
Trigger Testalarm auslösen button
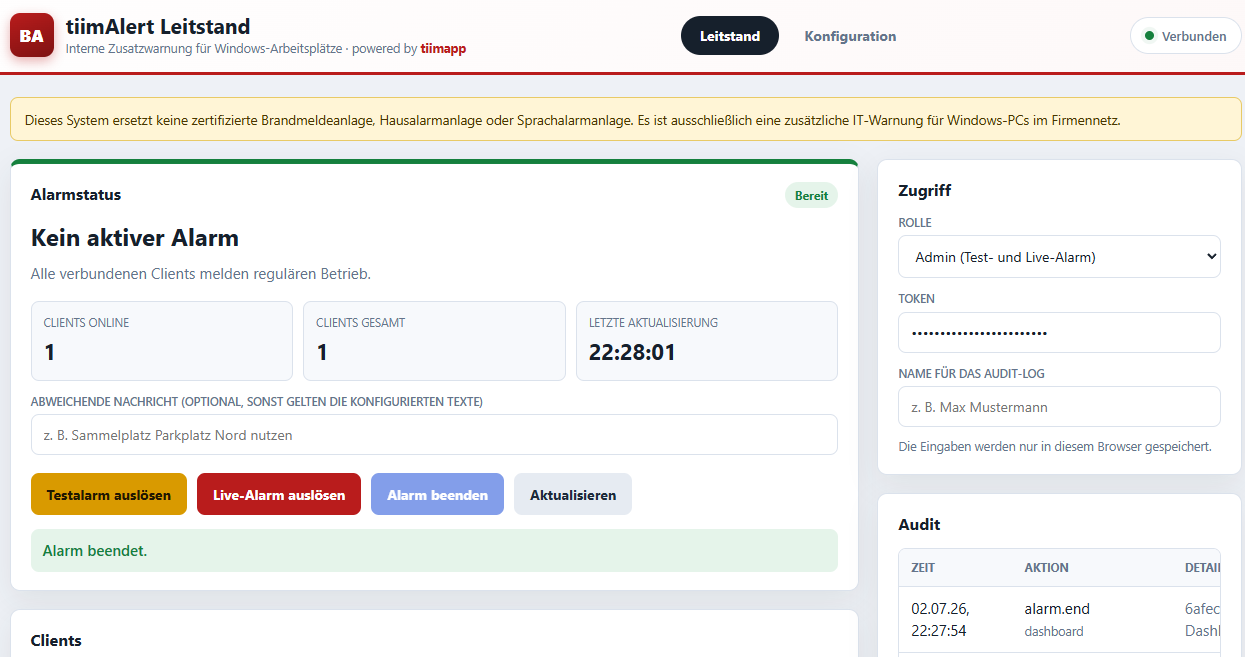[109, 494]
